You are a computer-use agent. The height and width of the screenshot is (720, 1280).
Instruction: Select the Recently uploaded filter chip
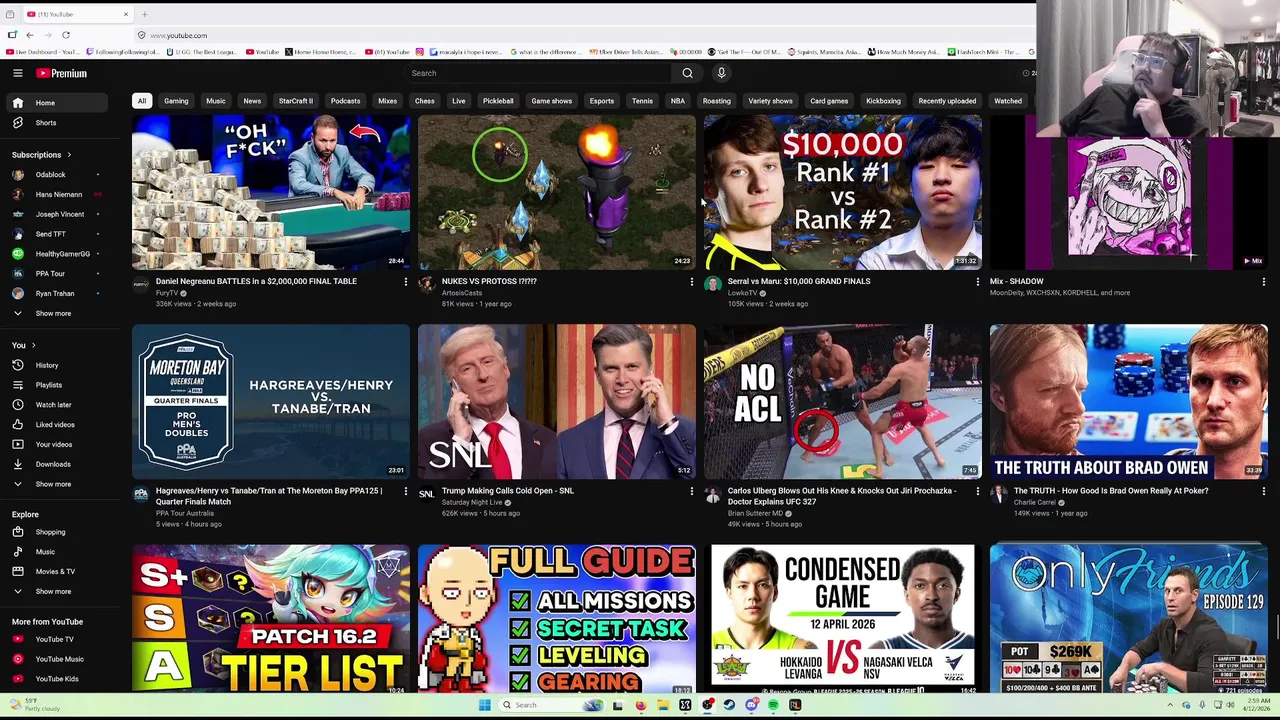pos(947,101)
